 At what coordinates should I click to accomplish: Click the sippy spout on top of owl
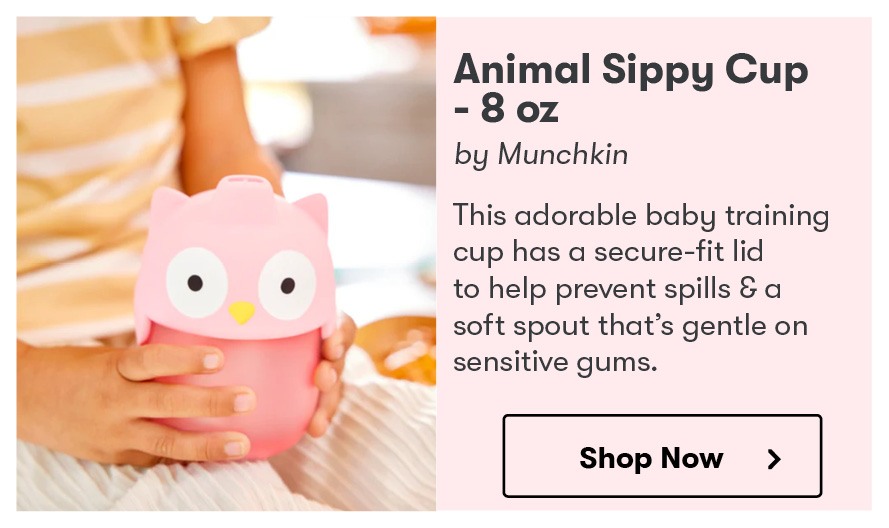[245, 187]
